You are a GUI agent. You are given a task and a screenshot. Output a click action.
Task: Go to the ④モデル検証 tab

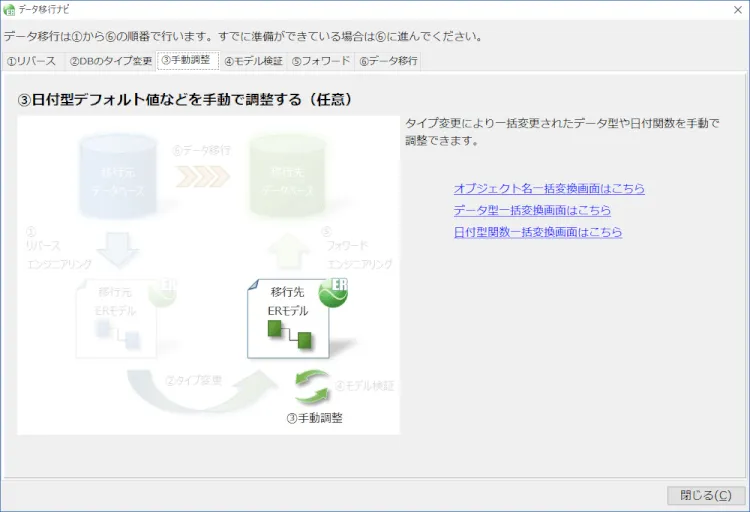point(253,61)
